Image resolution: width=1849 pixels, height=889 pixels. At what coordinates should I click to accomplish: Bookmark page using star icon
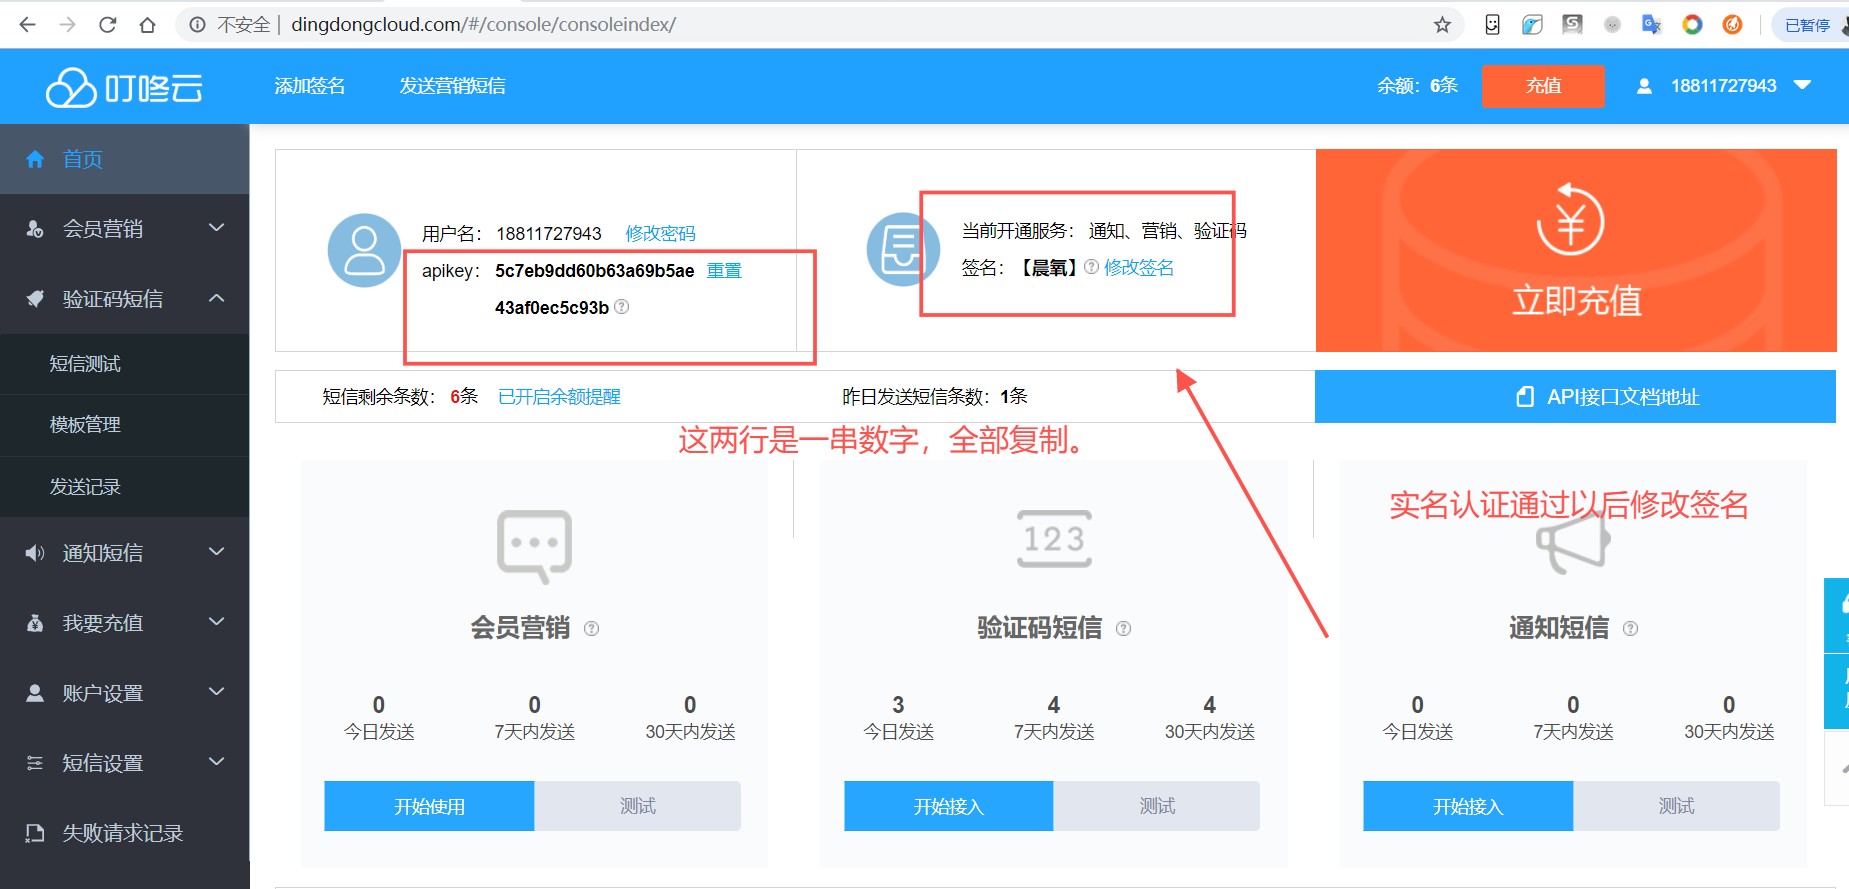(x=1442, y=25)
